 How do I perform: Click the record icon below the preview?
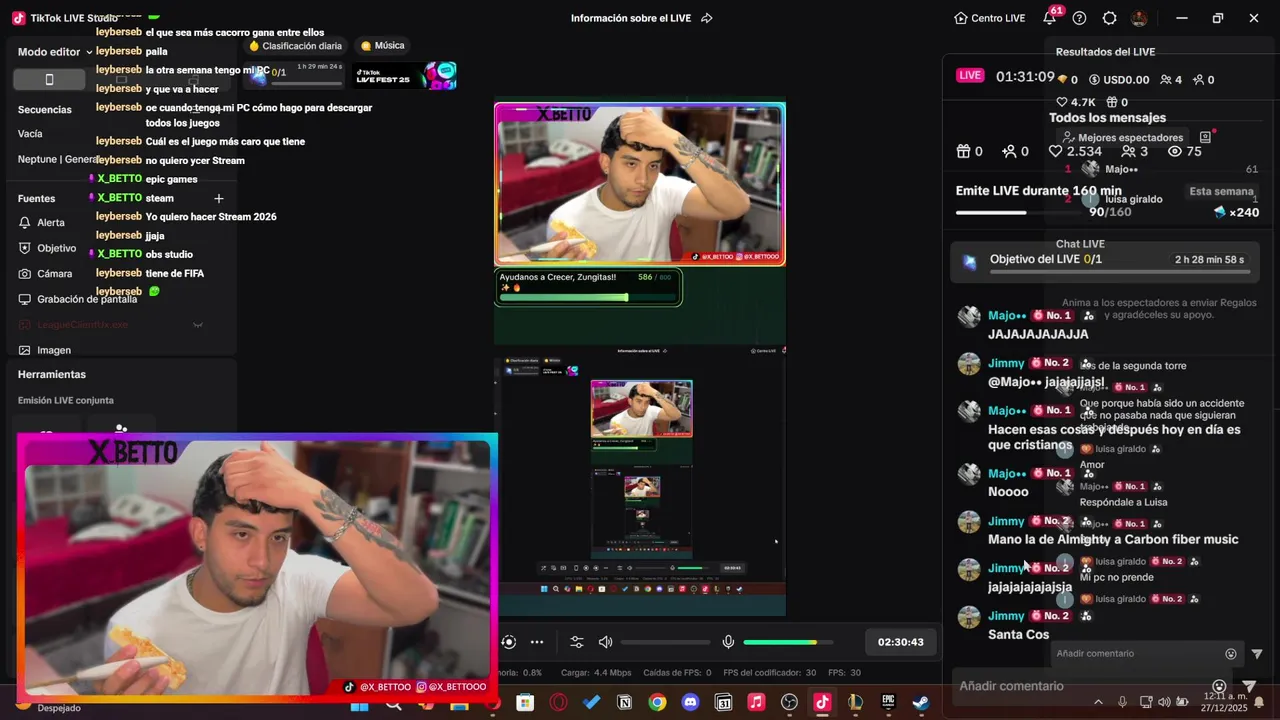tap(509, 642)
